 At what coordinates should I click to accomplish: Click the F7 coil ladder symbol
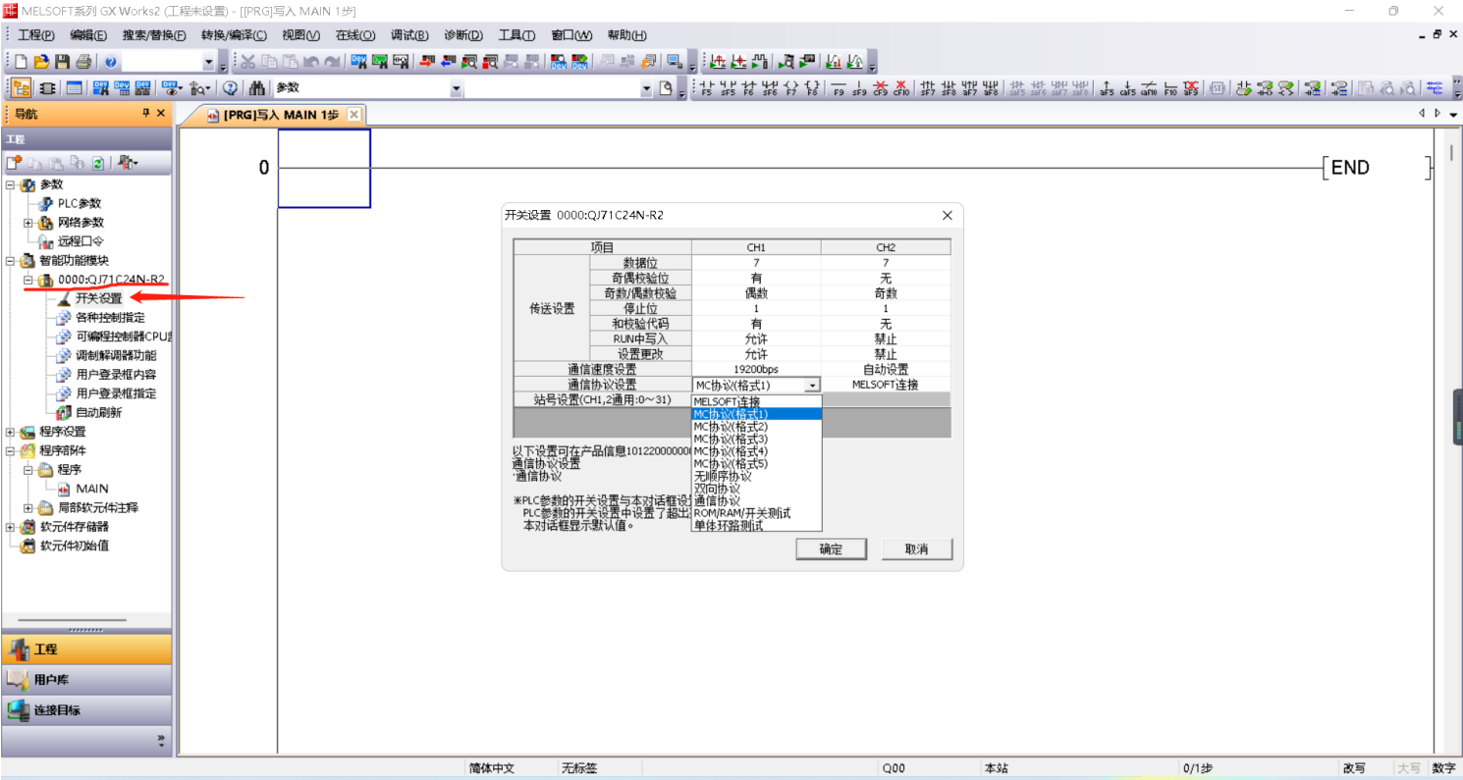791,88
